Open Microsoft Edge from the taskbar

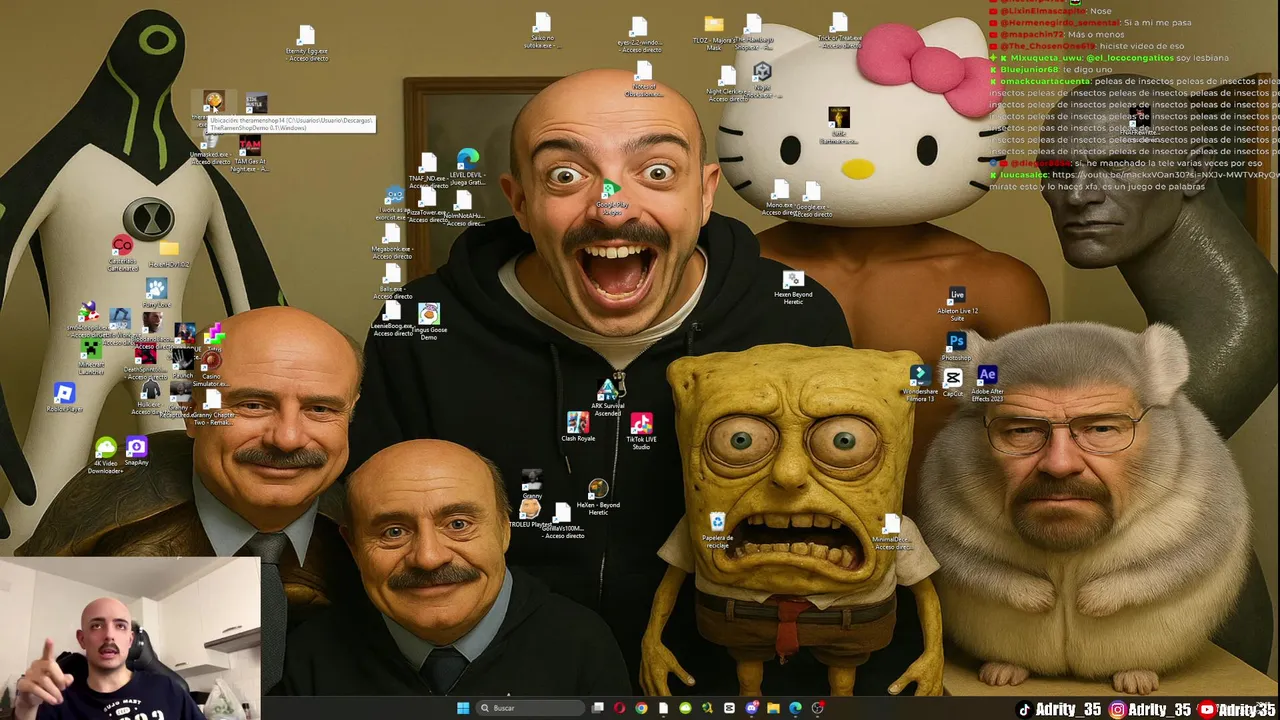(795, 708)
